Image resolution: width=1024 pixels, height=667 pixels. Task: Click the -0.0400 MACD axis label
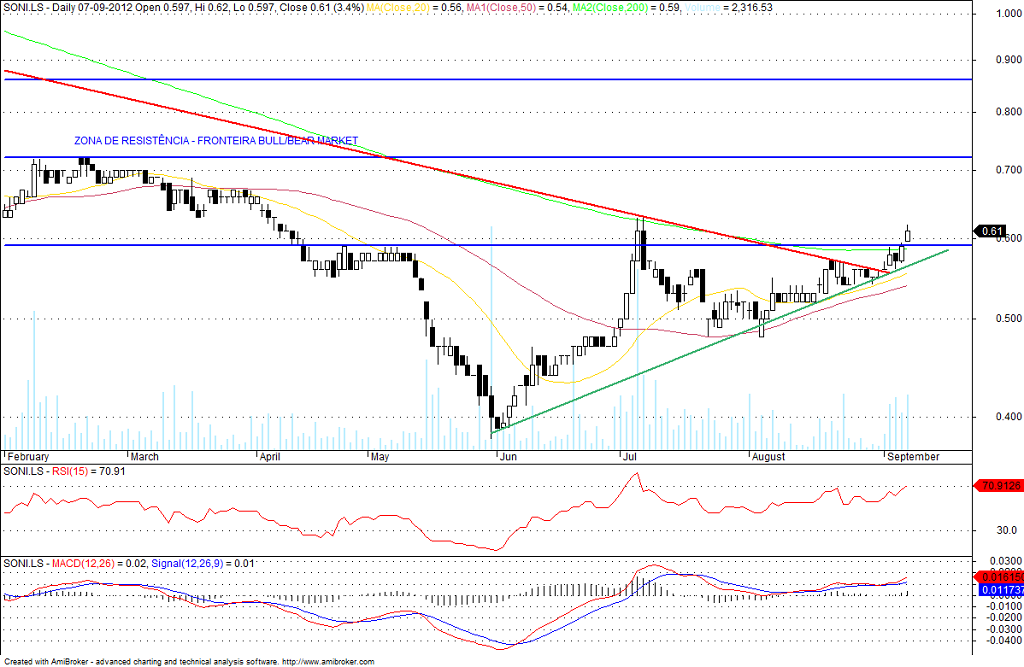pyautogui.click(x=1006, y=640)
